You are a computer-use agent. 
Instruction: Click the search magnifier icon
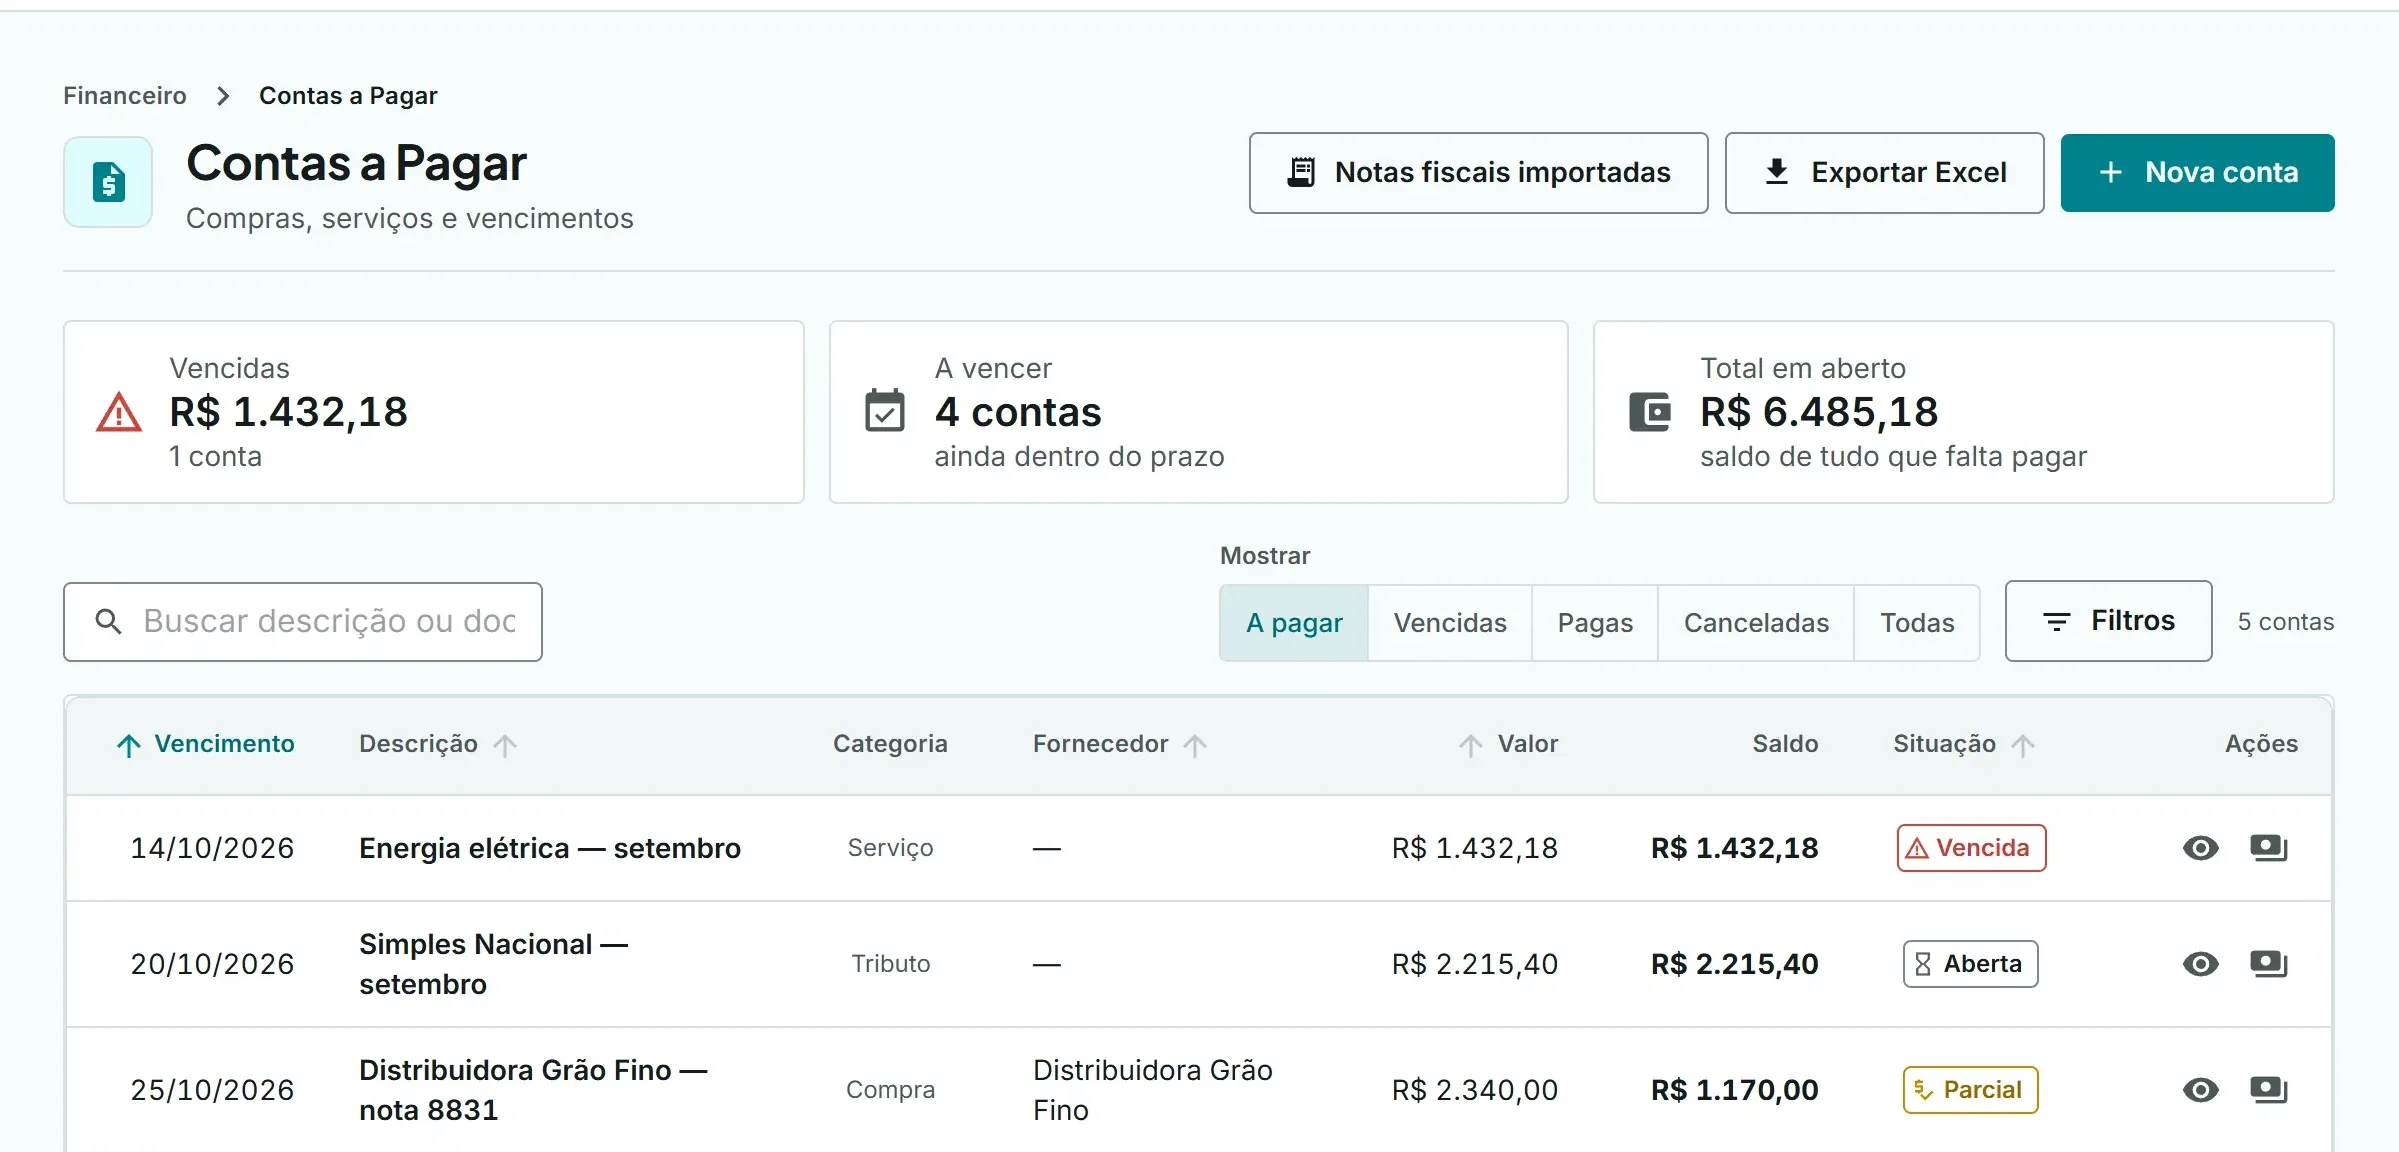(x=108, y=622)
